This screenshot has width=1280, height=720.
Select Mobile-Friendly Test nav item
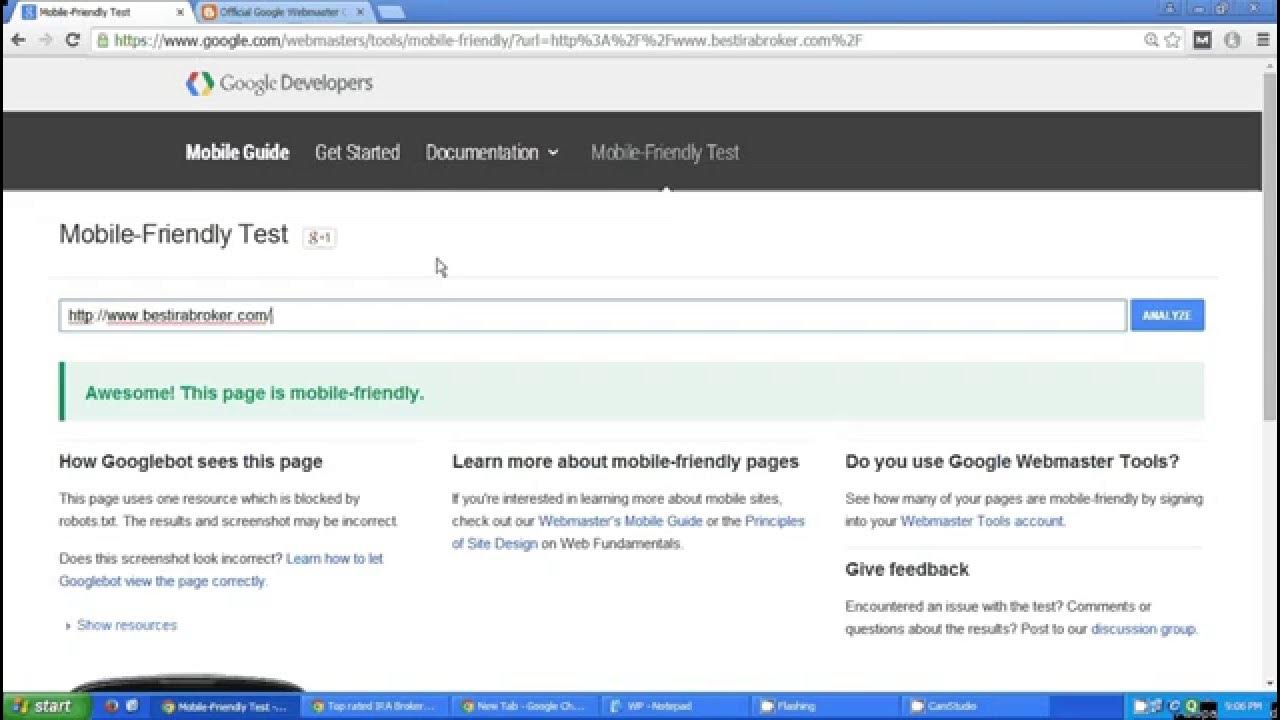665,153
